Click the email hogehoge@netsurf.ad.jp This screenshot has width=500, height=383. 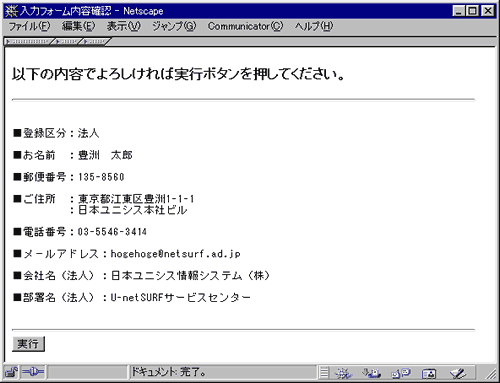[175, 254]
